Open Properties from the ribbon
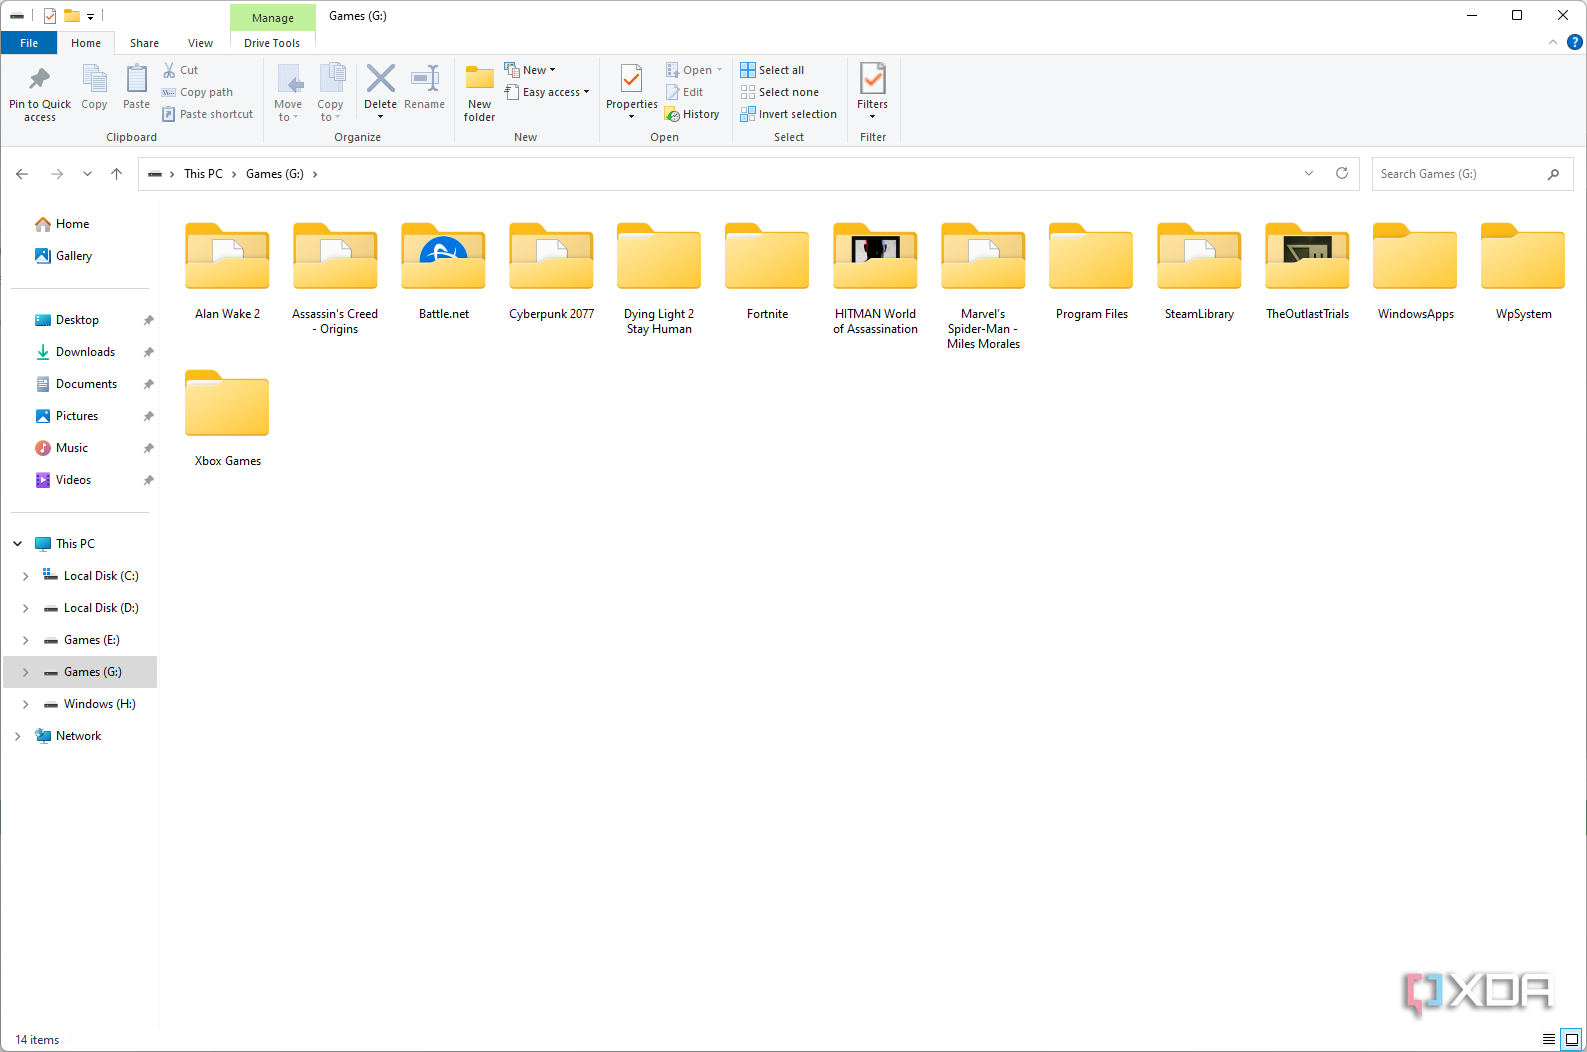The image size is (1587, 1052). point(632,92)
